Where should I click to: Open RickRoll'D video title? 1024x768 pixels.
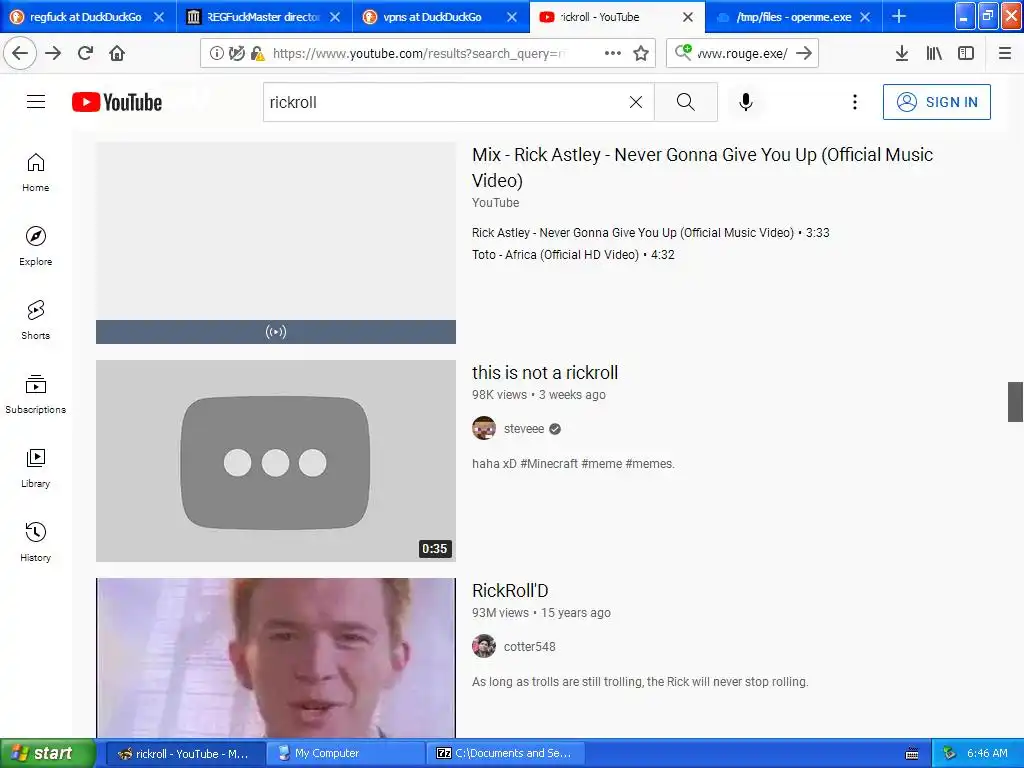510,590
